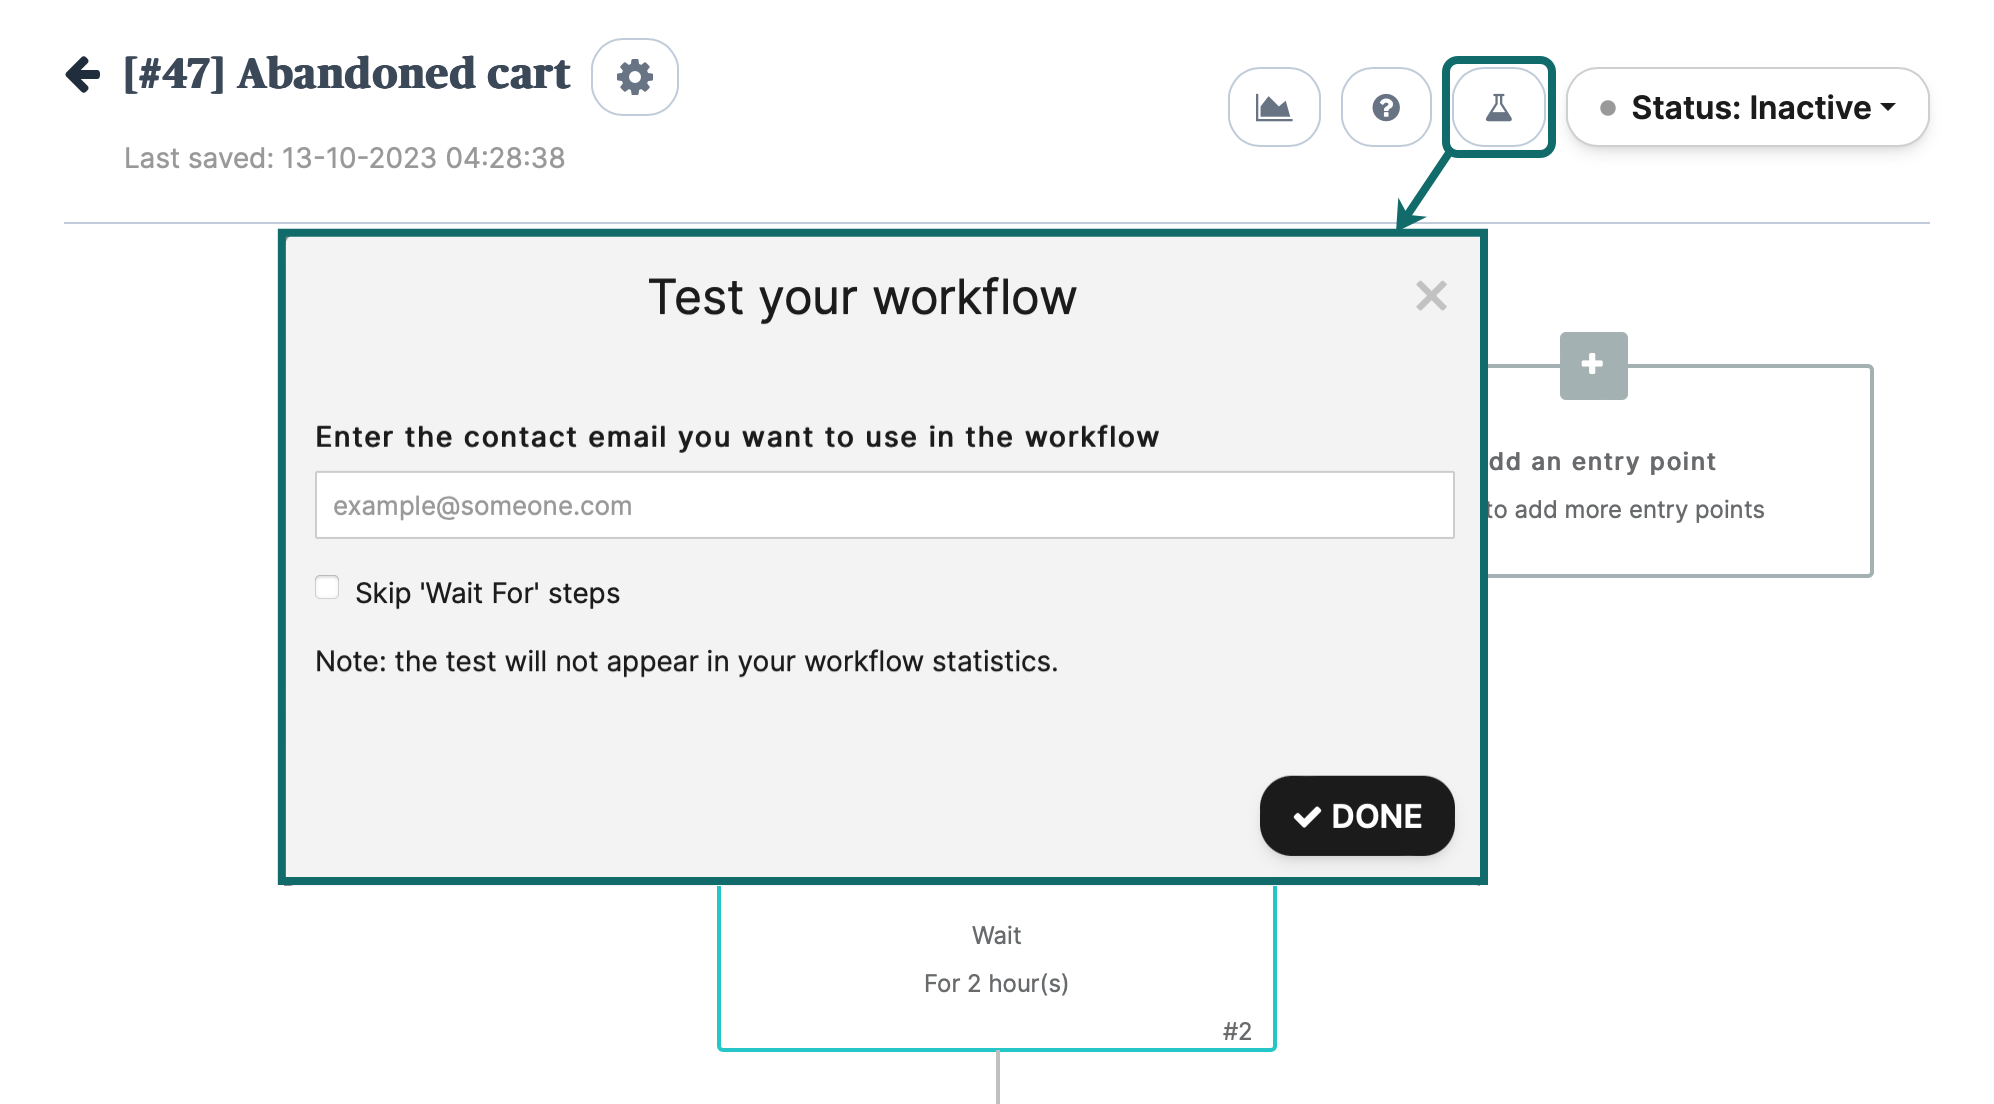The image size is (1994, 1104).
Task: Click the [#47] Abandoned cart title
Action: (x=346, y=74)
